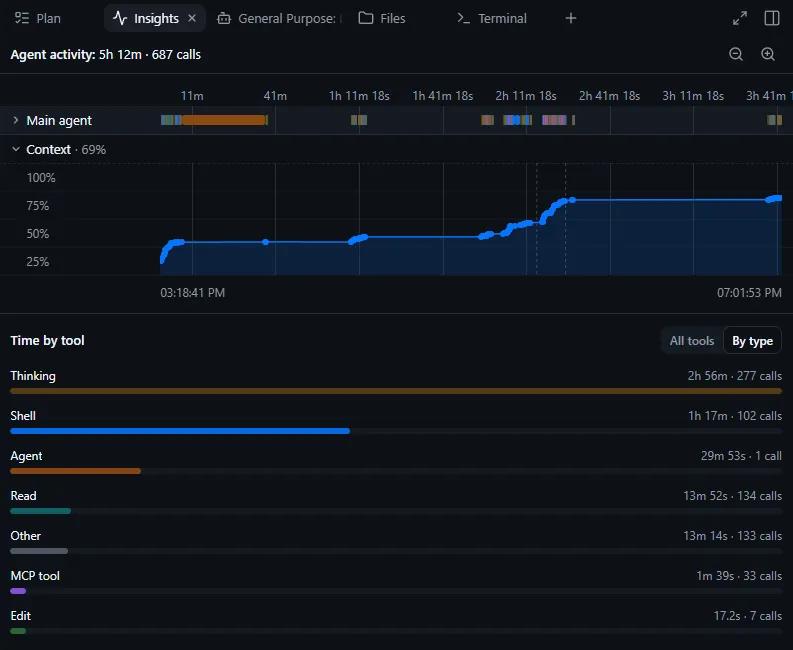The width and height of the screenshot is (793, 650).
Task: Click the 07:01:53 PM end timestamp
Action: click(749, 293)
